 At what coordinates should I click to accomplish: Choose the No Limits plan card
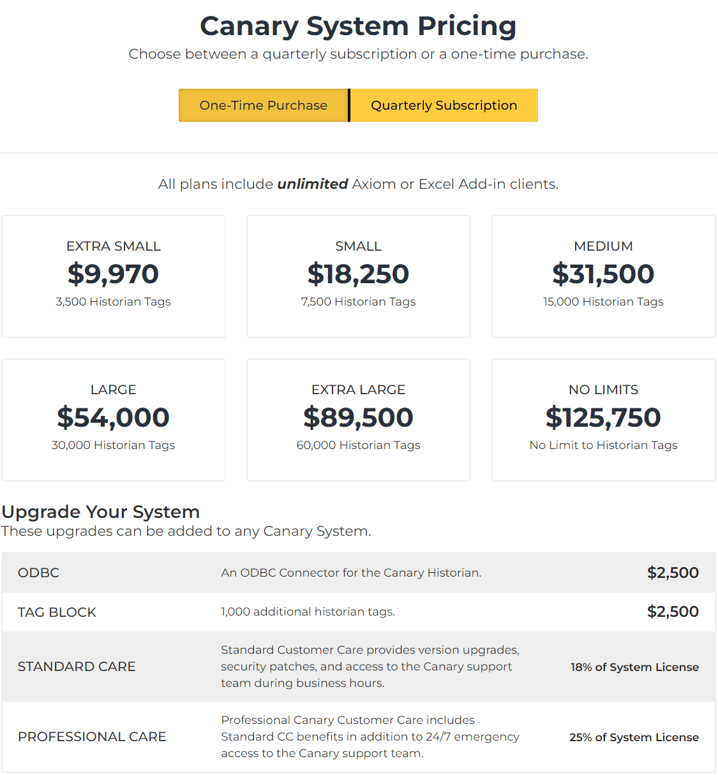603,420
